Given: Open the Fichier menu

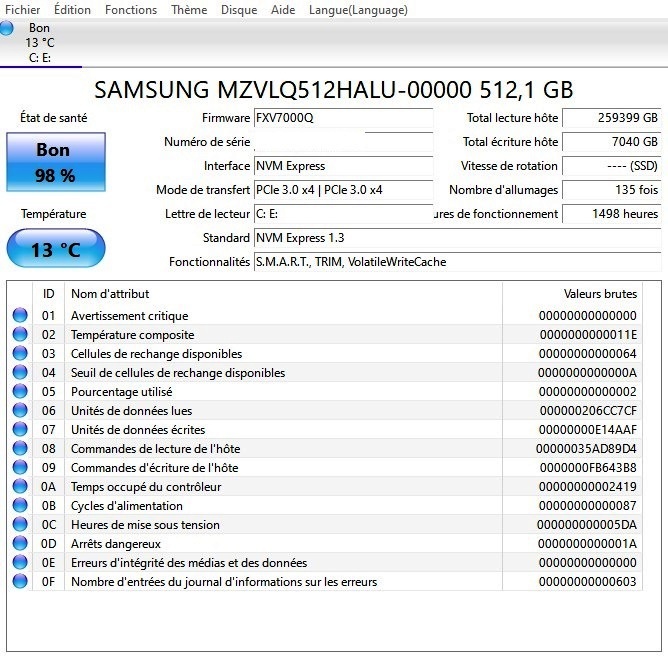Looking at the screenshot, I should [23, 10].
